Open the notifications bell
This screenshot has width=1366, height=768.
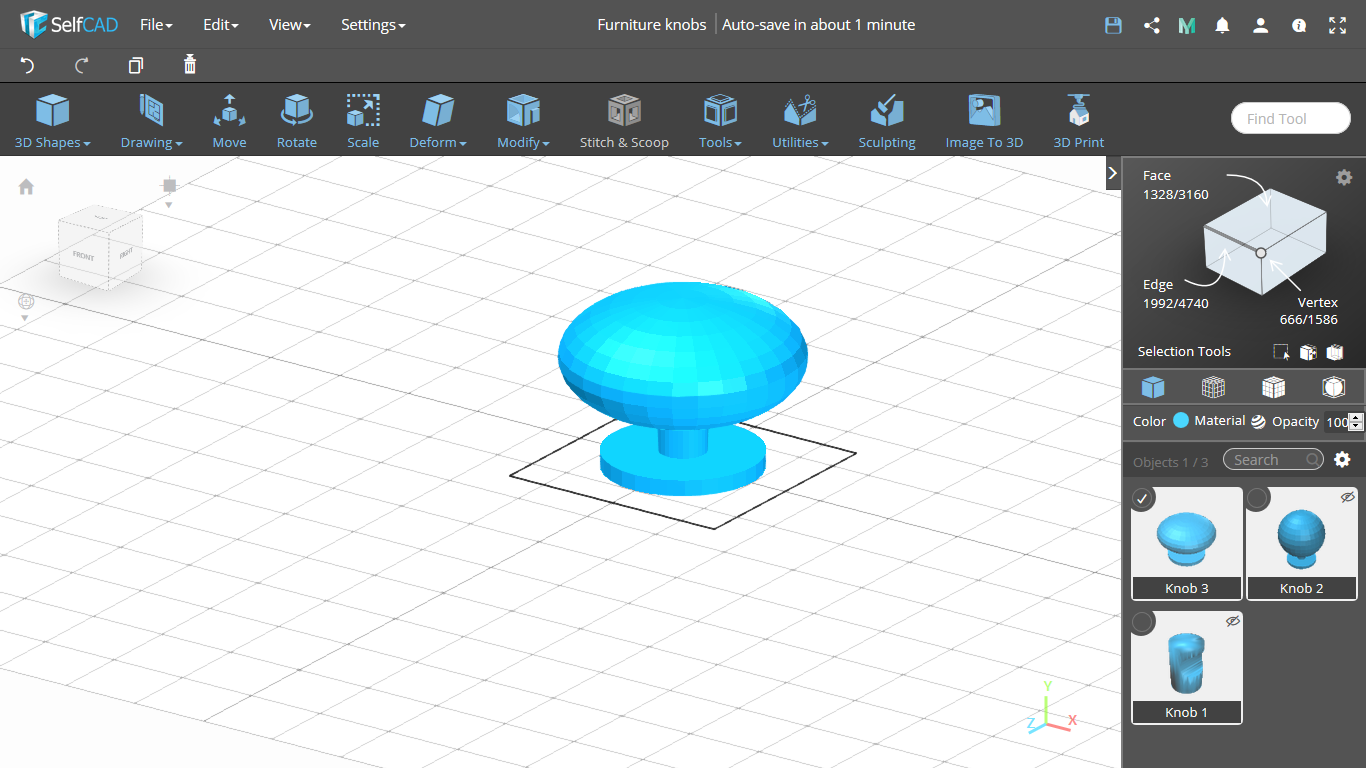click(x=1222, y=25)
